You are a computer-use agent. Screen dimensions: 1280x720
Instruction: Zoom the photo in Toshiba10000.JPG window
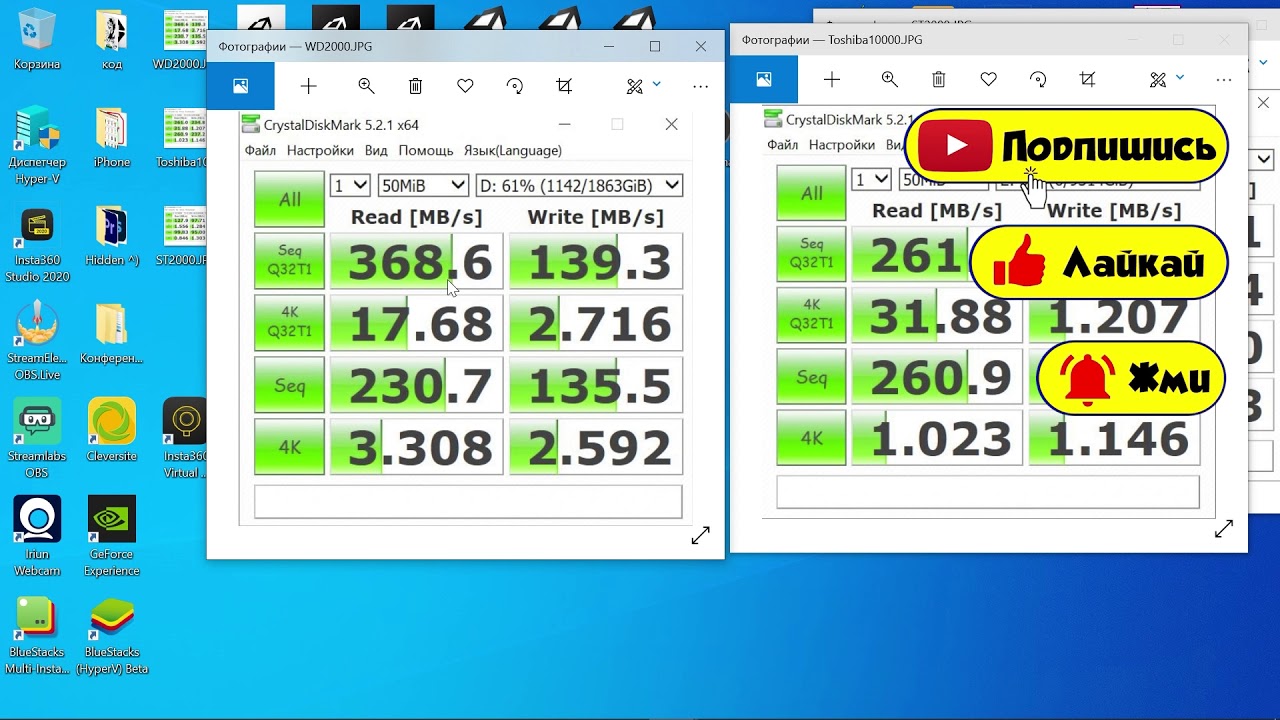coord(889,79)
